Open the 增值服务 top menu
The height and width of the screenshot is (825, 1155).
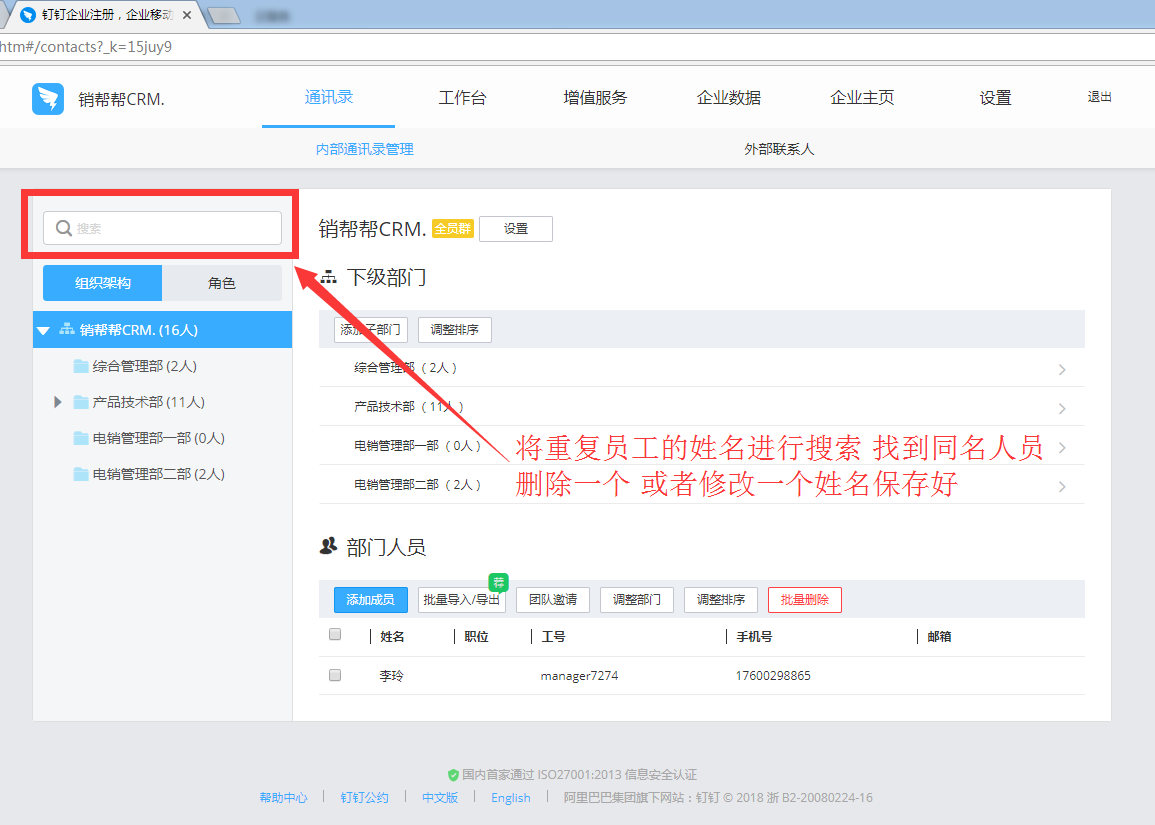pos(595,98)
